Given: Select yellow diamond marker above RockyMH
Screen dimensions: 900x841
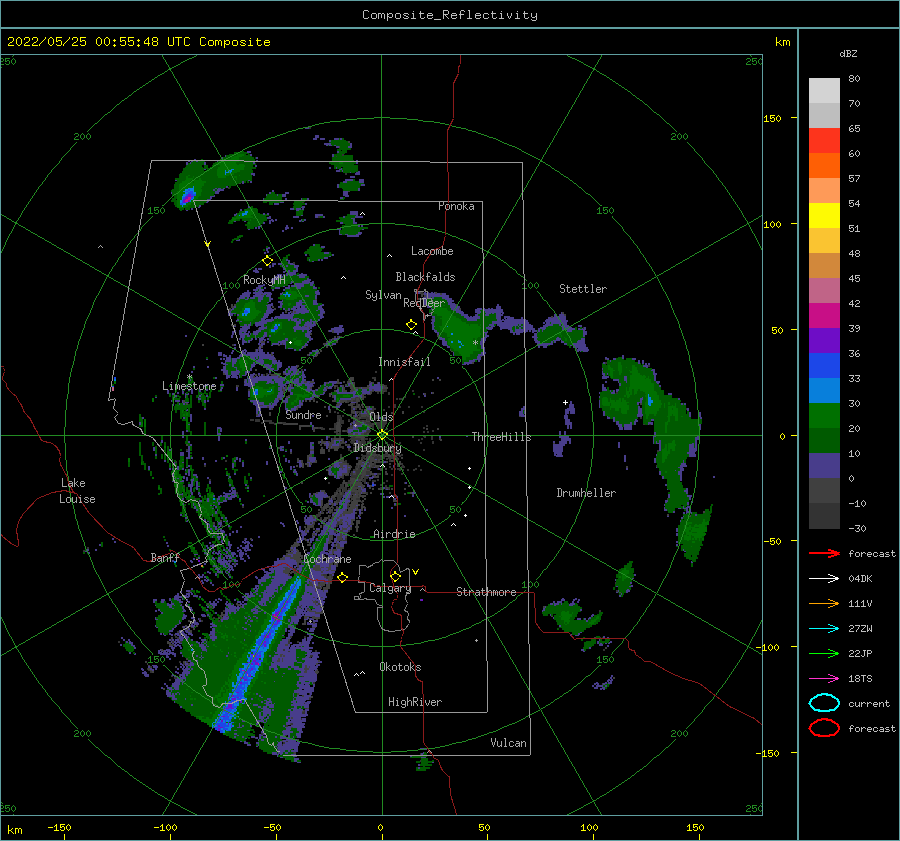Looking at the screenshot, I should [x=267, y=261].
